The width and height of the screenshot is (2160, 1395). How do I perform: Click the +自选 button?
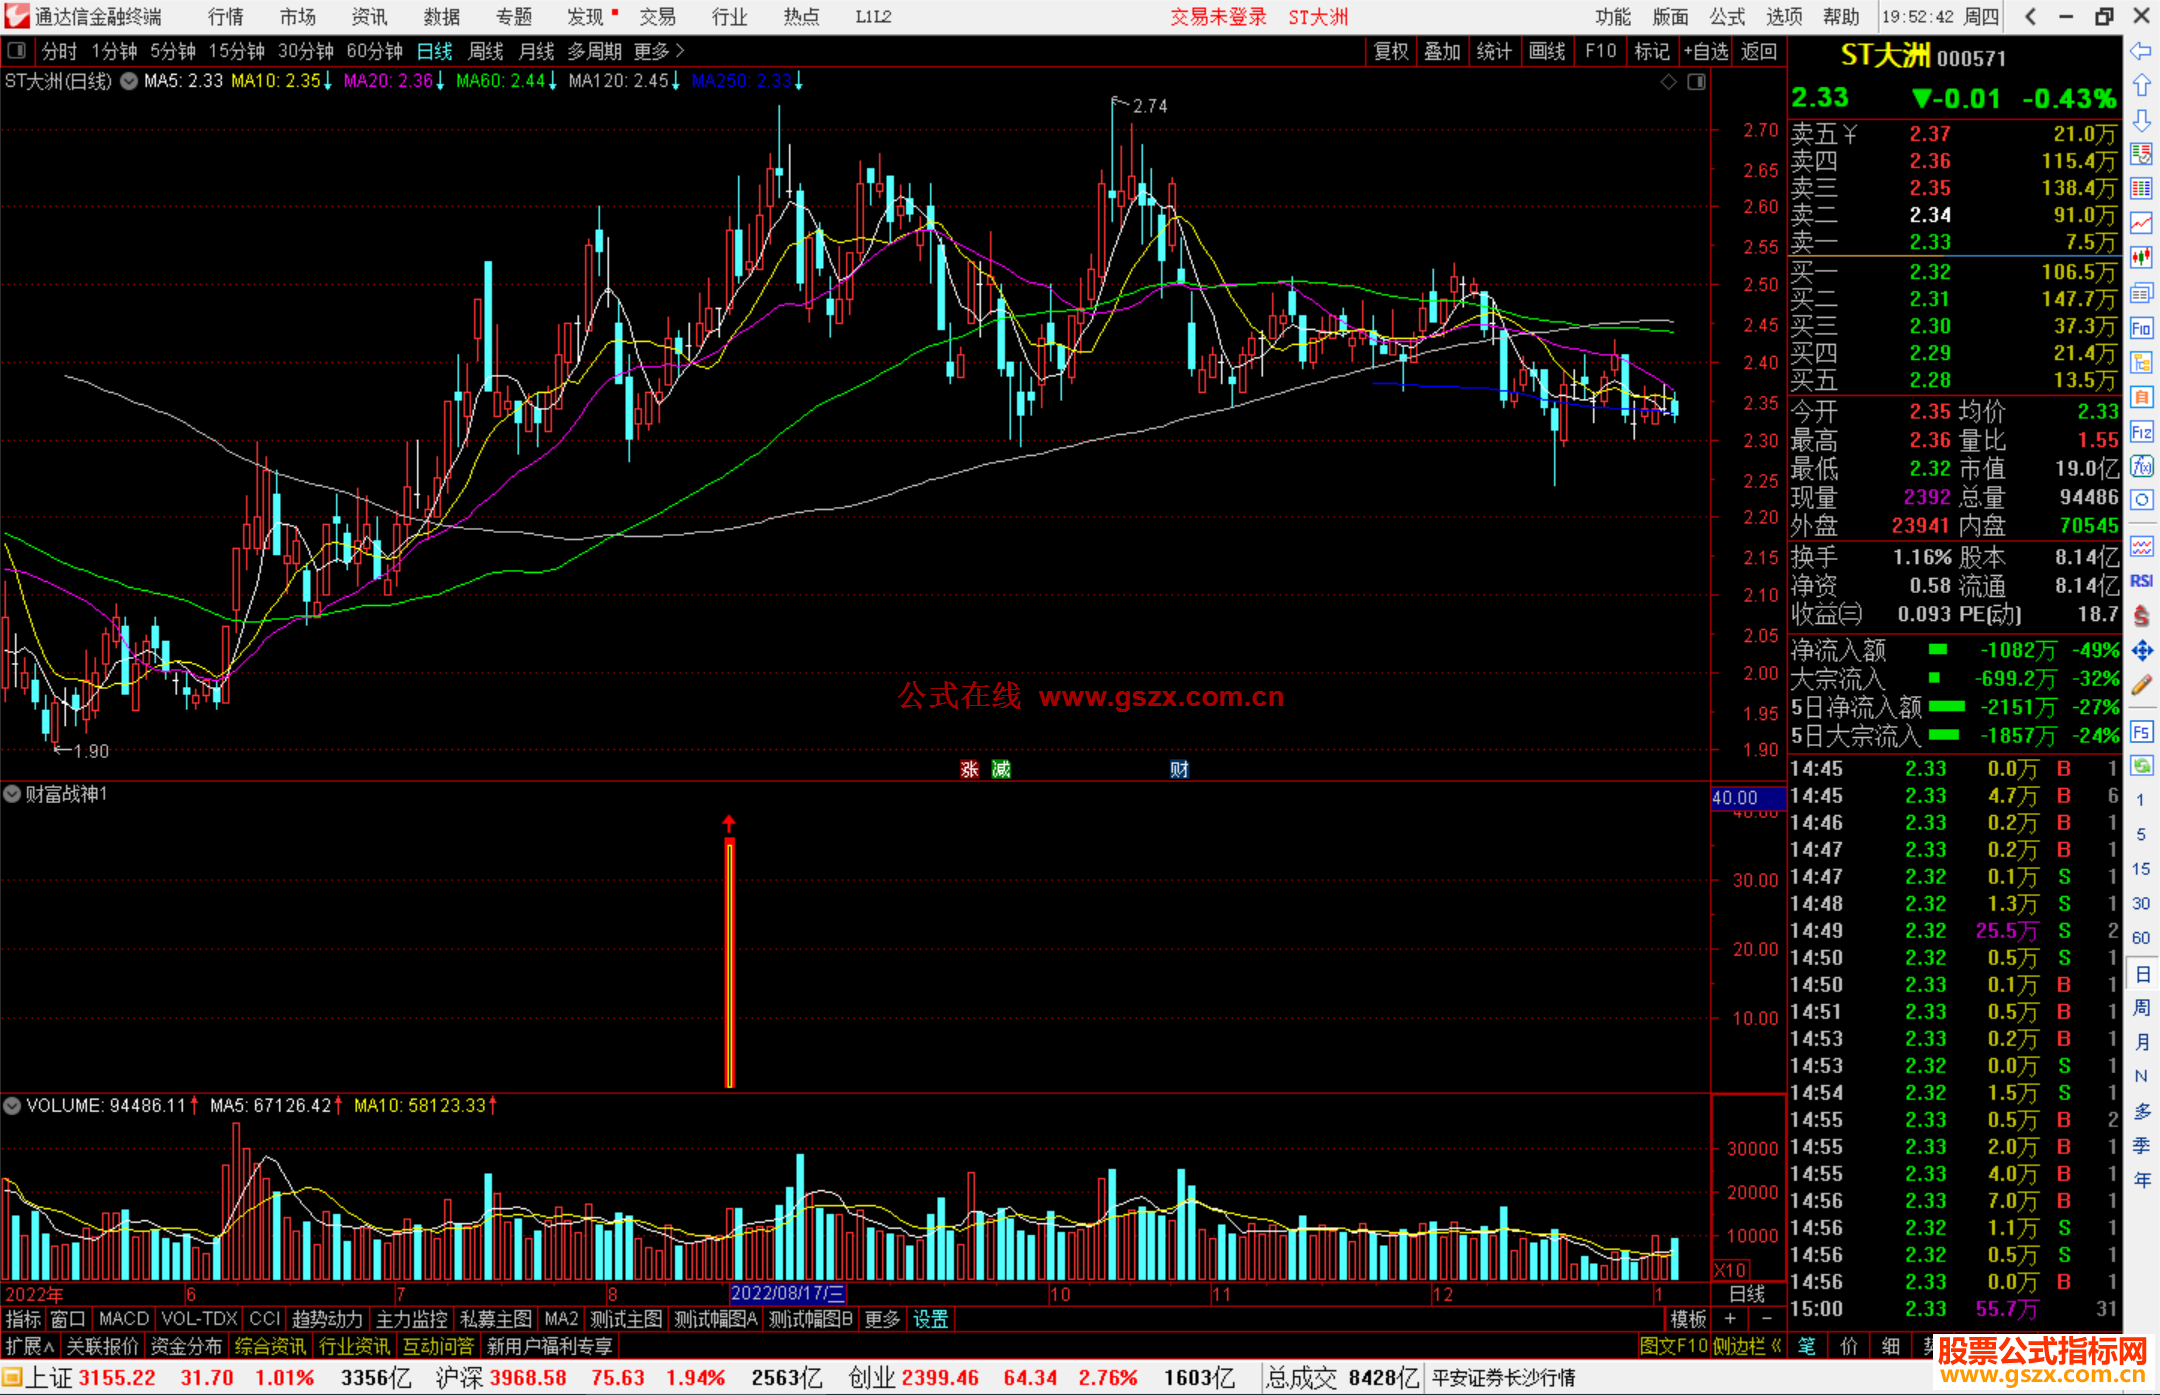pos(1706,51)
